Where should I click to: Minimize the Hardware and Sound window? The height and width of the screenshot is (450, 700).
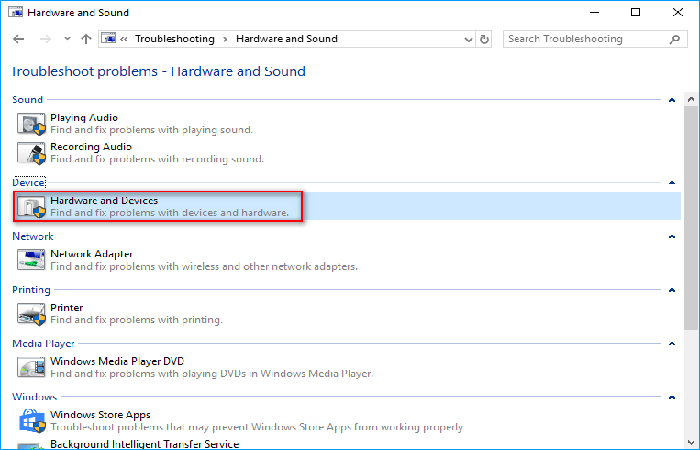point(594,12)
